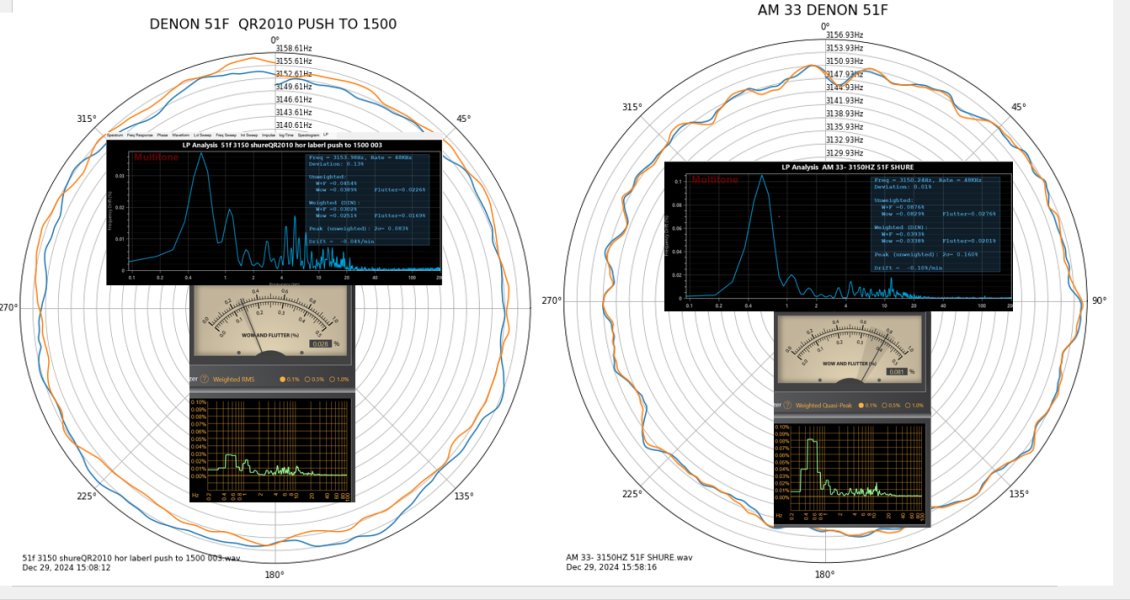Open the Int Sweep tab
1130x600 pixels.
tap(249, 135)
